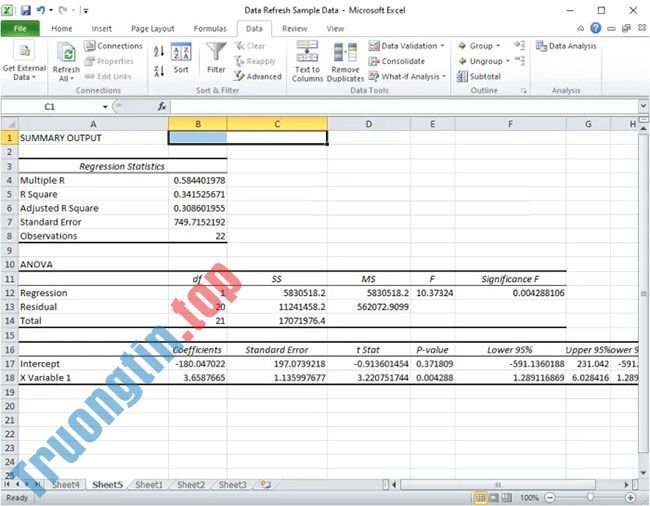Select X Variable 1 coefficient 3.6587665

coord(198,378)
